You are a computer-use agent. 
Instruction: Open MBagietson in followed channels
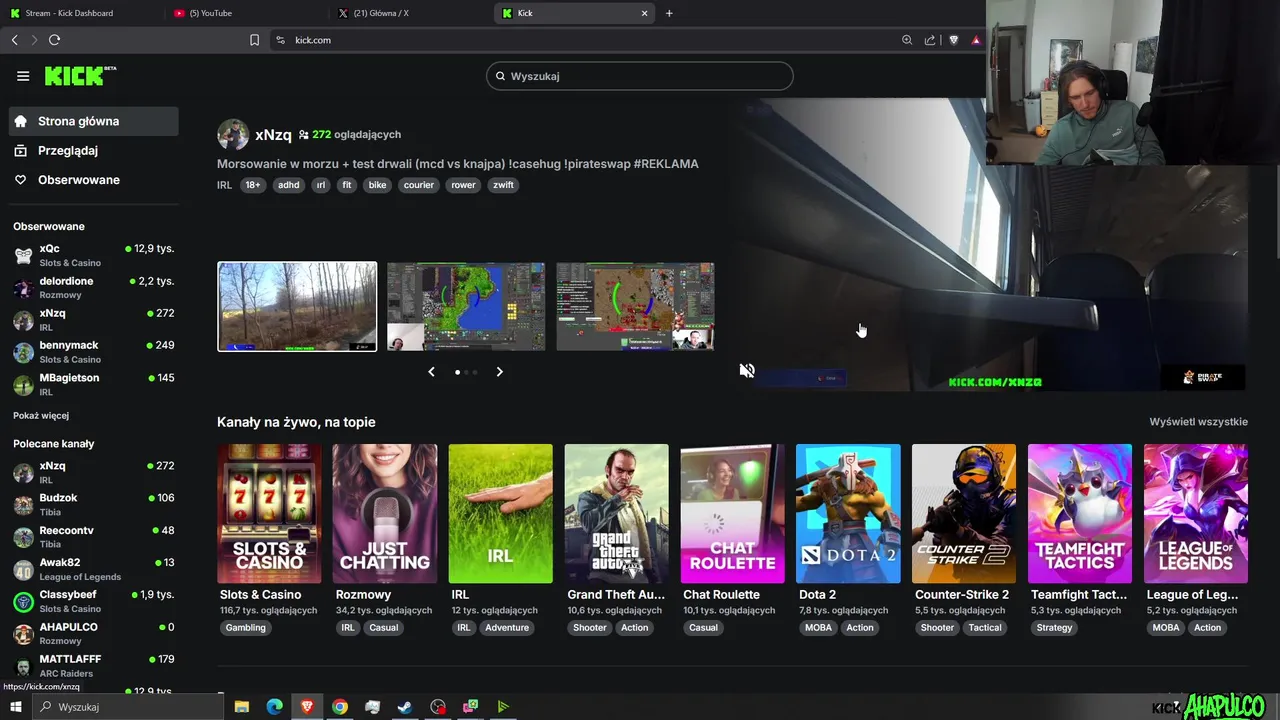[94, 384]
